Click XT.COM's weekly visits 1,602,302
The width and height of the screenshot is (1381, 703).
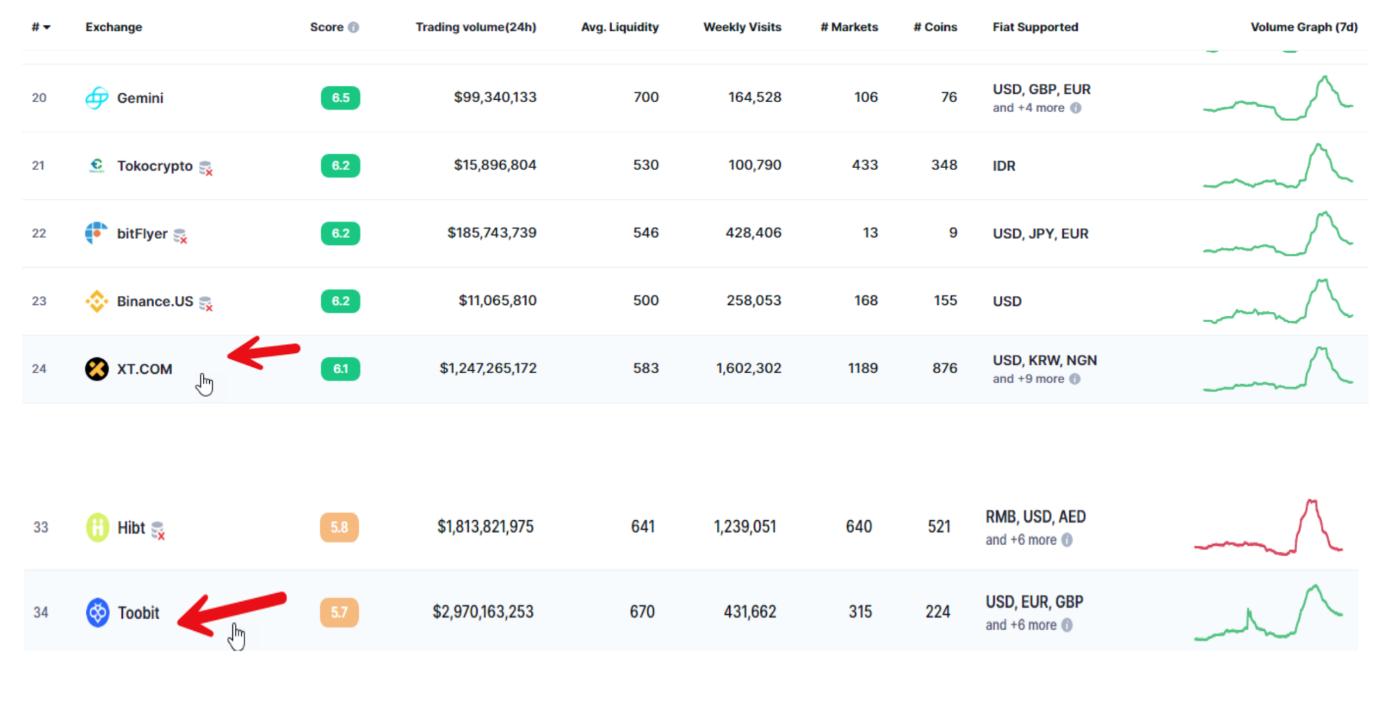(x=749, y=368)
